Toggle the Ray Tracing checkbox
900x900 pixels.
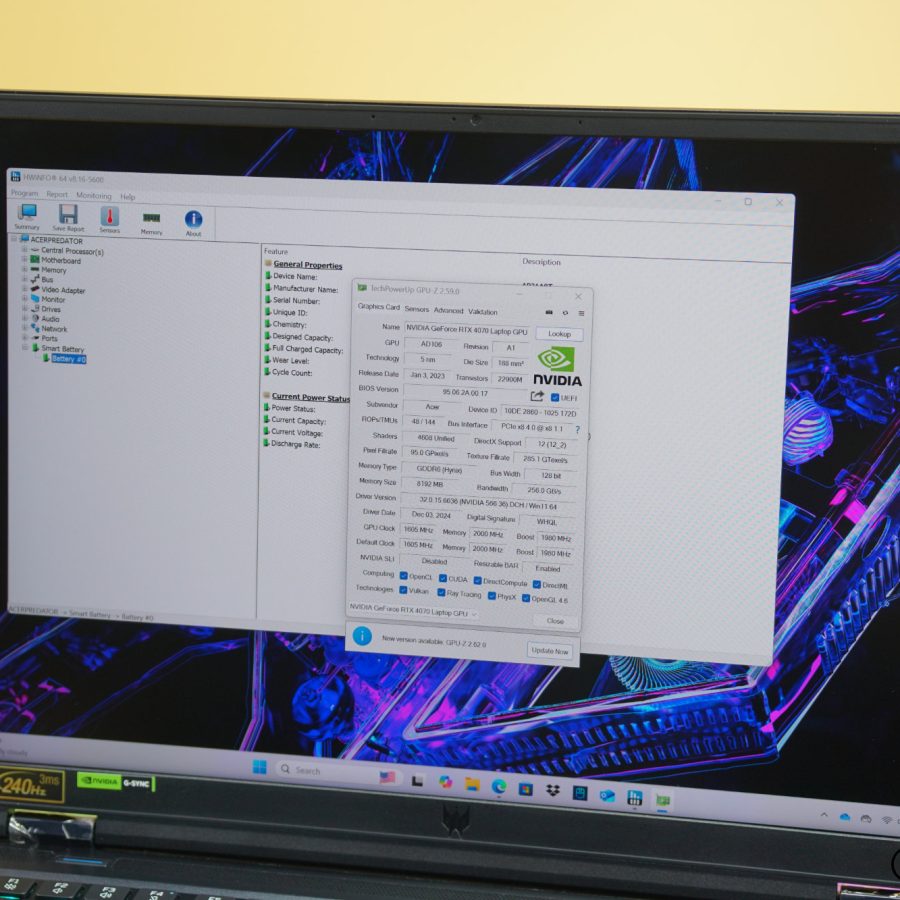(441, 592)
